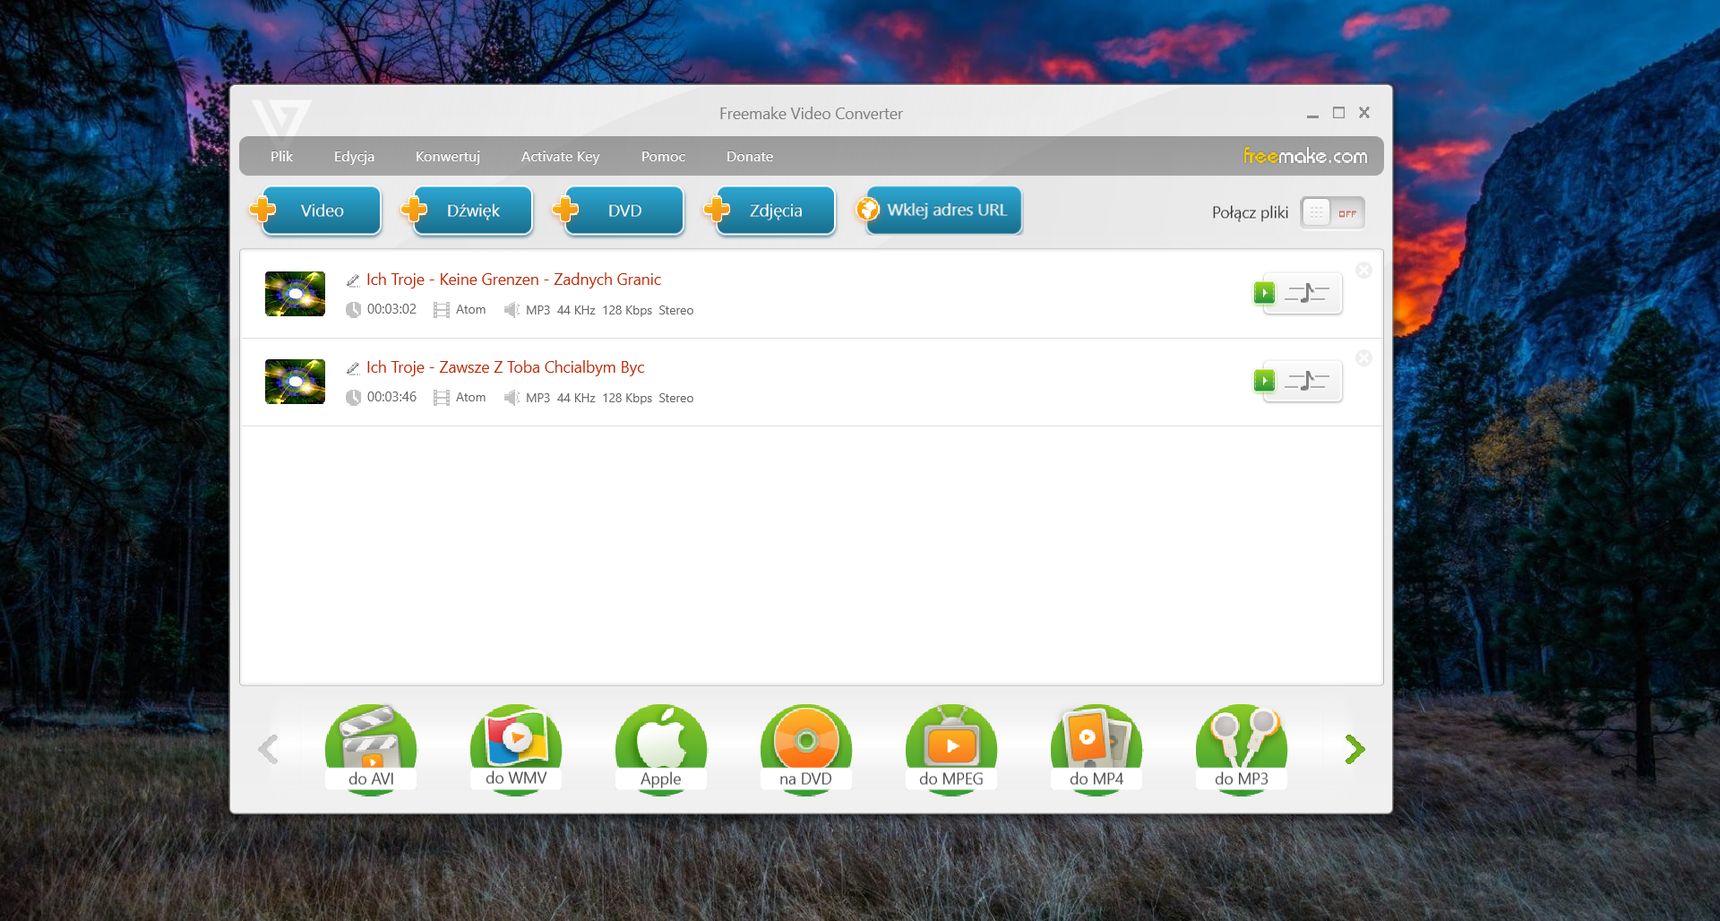Play the Zawsze Z Toba track
1720x921 pixels.
1264,381
